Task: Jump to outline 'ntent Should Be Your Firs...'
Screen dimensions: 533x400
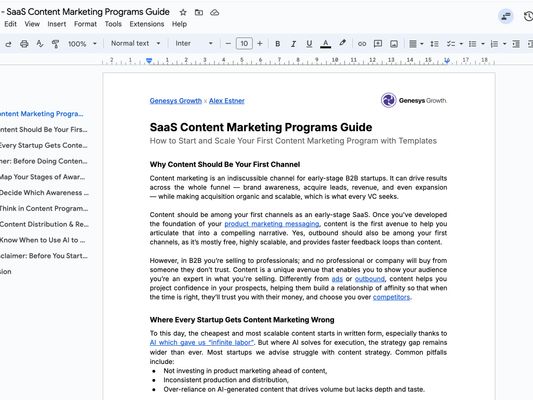Action: pos(44,129)
